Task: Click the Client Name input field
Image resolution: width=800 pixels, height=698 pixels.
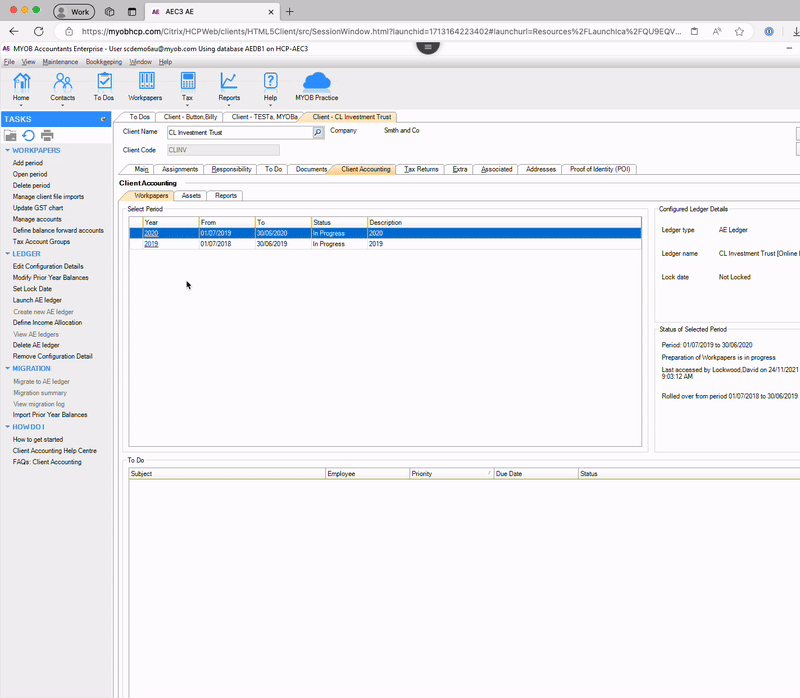Action: click(x=239, y=131)
